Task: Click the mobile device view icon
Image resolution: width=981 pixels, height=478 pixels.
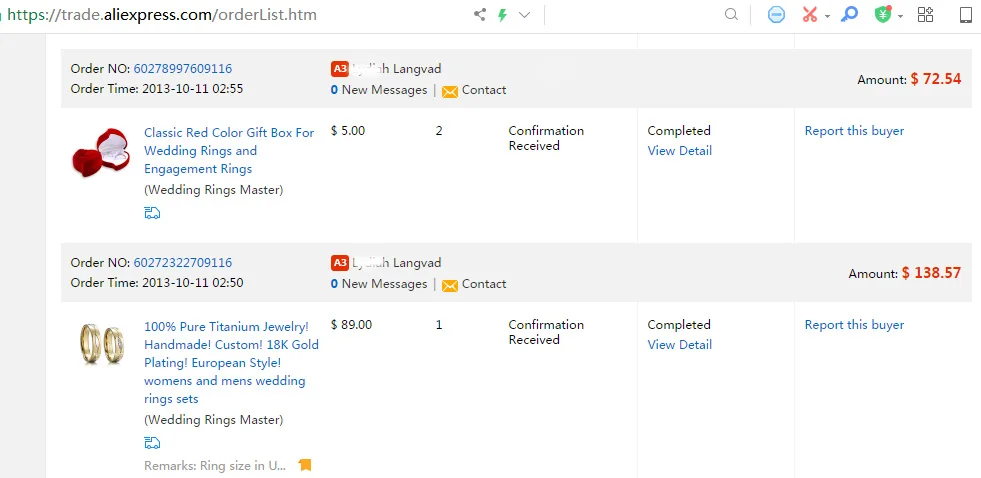Action: pyautogui.click(x=967, y=14)
